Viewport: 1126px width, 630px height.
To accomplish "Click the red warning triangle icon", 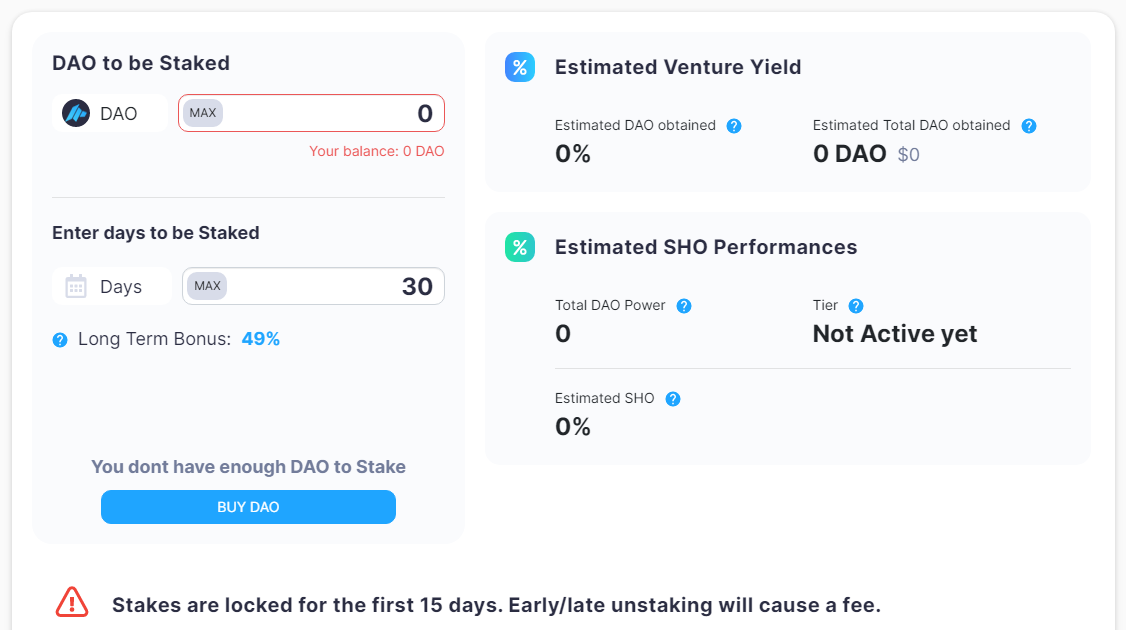I will [x=72, y=601].
